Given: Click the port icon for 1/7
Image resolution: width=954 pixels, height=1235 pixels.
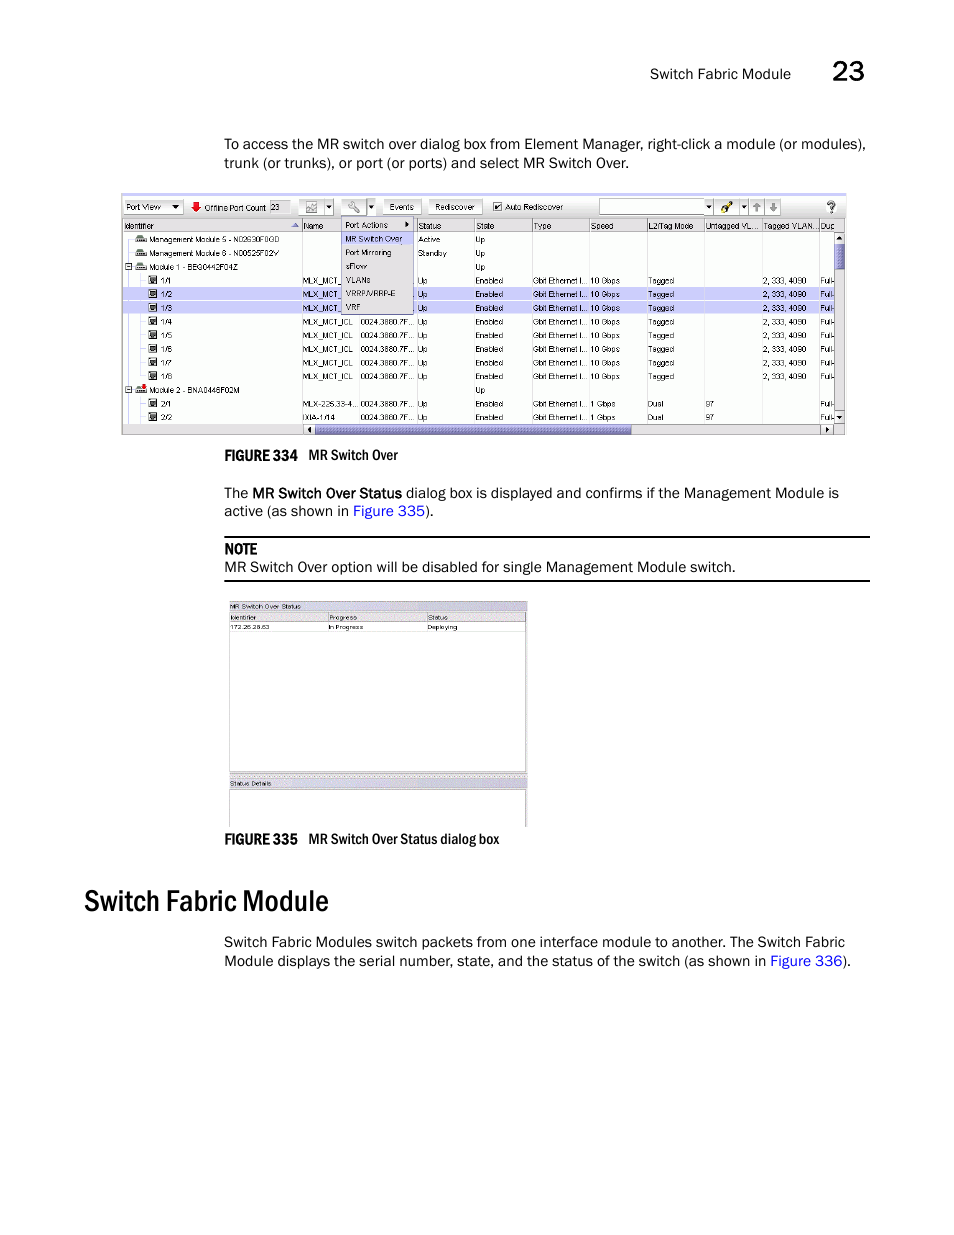Looking at the screenshot, I should 153,362.
